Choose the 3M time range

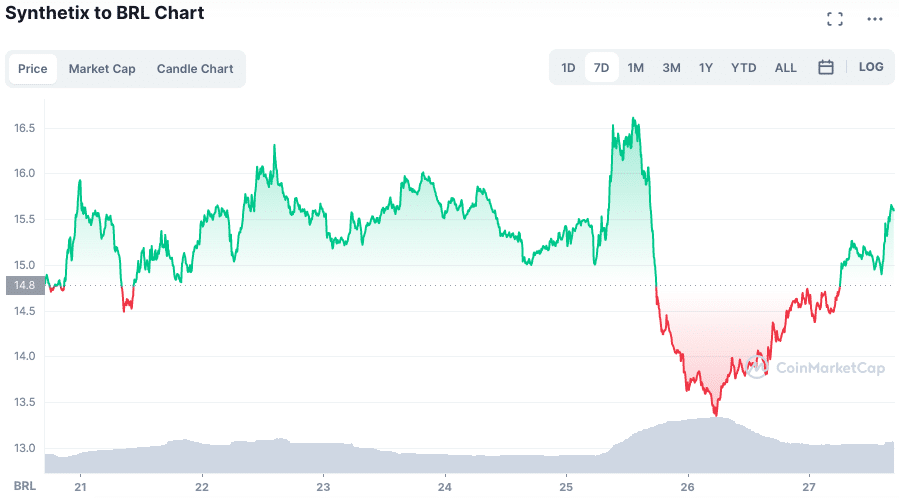click(x=671, y=68)
